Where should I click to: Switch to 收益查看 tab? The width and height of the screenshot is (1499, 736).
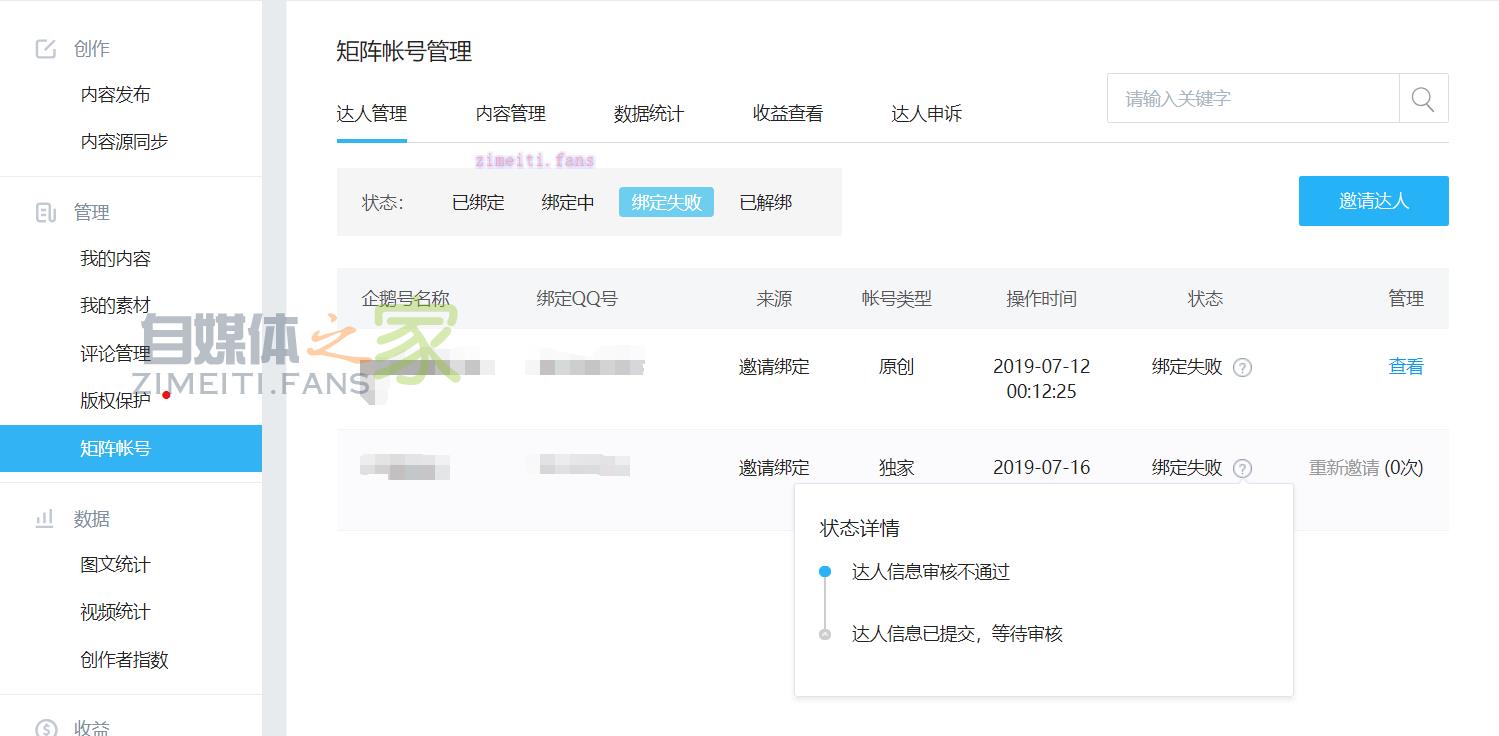(x=788, y=114)
